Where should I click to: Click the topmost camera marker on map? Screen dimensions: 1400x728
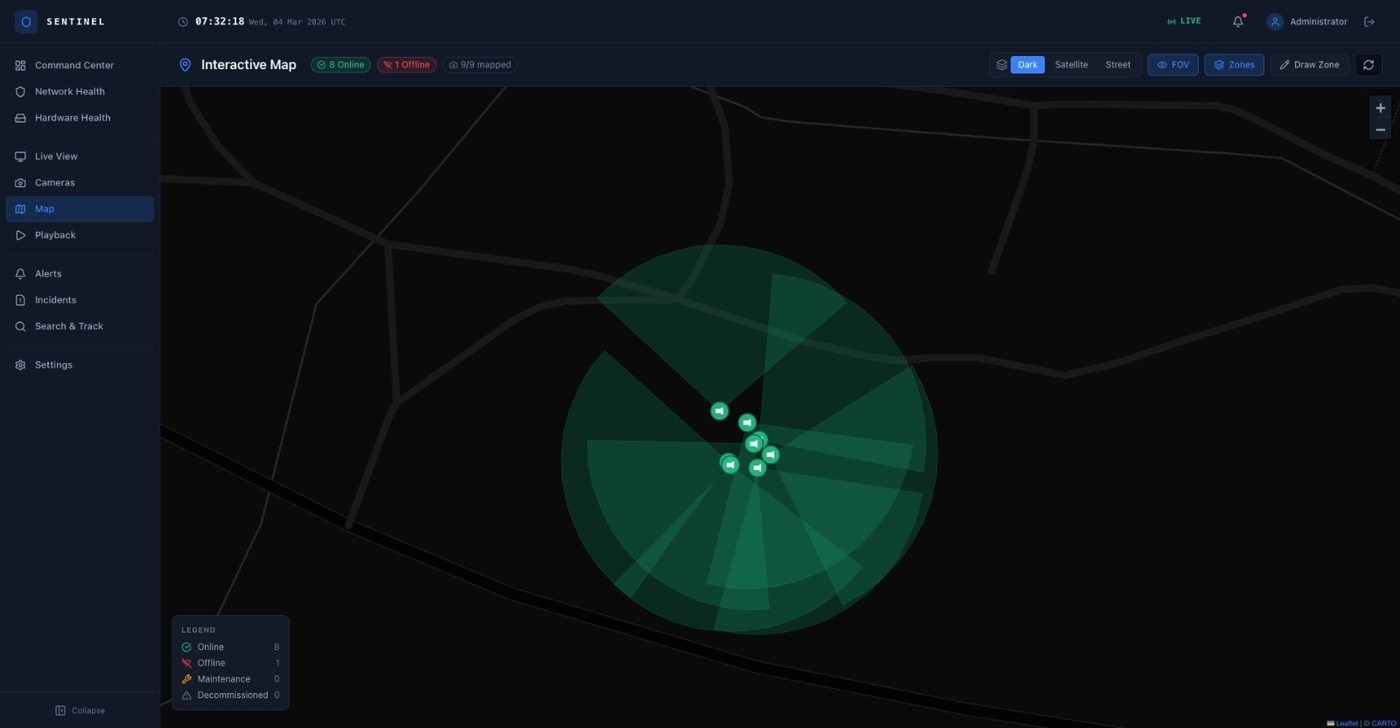pos(719,411)
